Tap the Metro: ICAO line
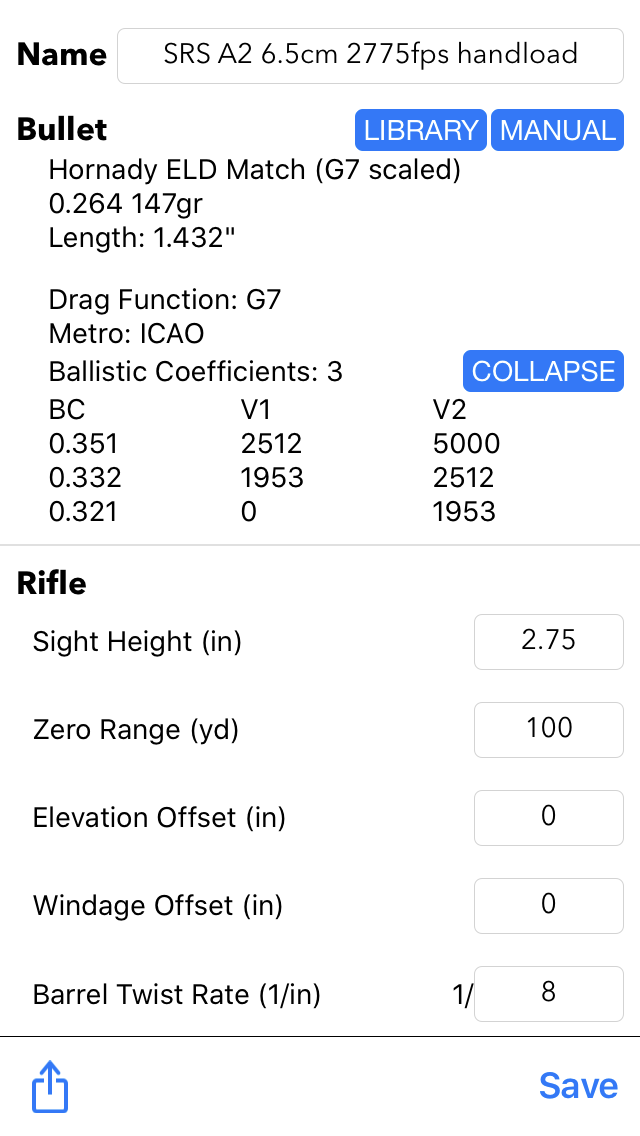Screen dimensions: 640x1136 (126, 334)
